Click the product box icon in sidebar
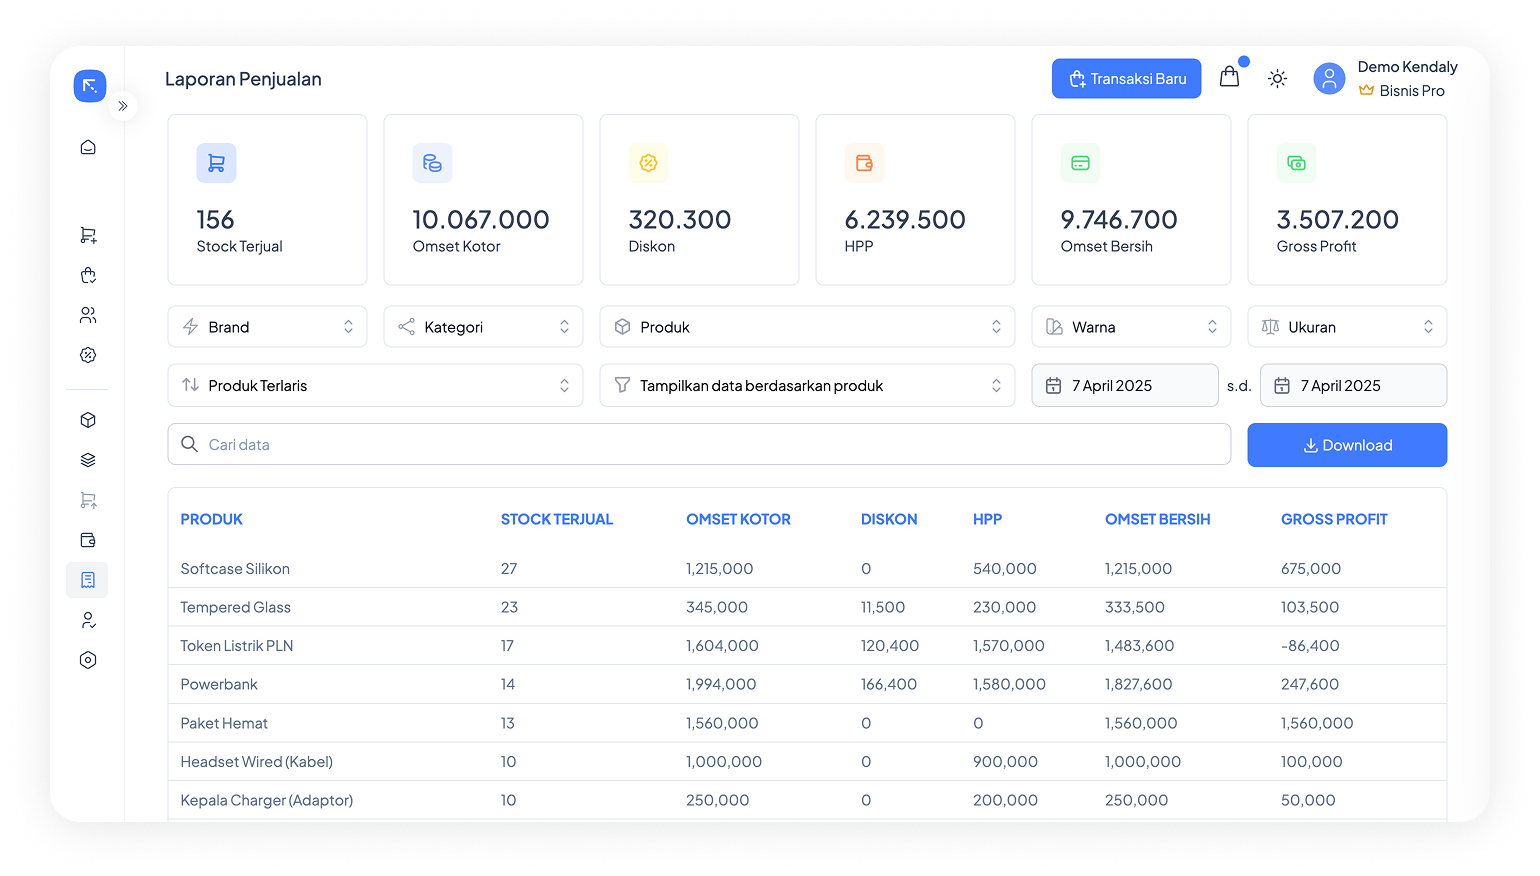Screen dimensions: 1540x876 point(88,420)
